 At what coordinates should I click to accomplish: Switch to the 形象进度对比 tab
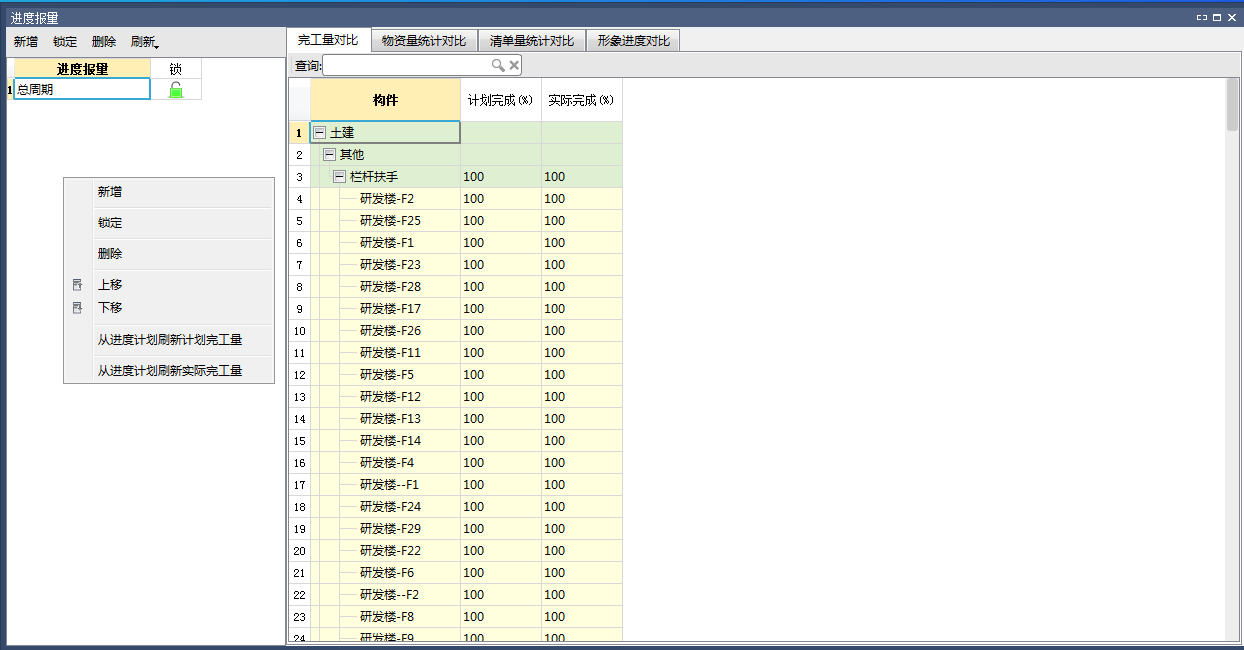coord(634,41)
